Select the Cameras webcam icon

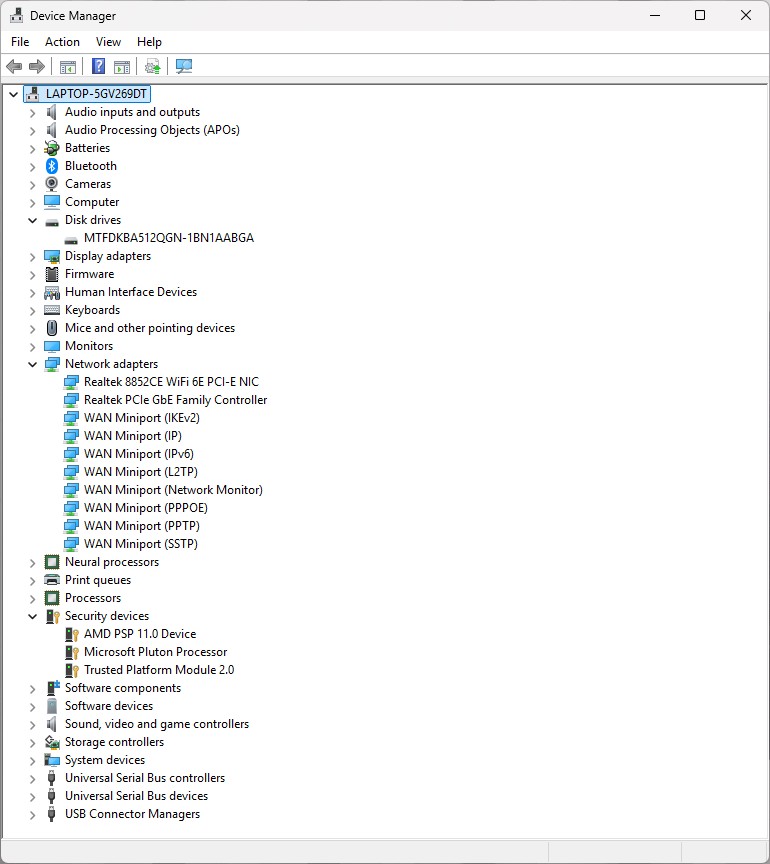click(x=52, y=184)
